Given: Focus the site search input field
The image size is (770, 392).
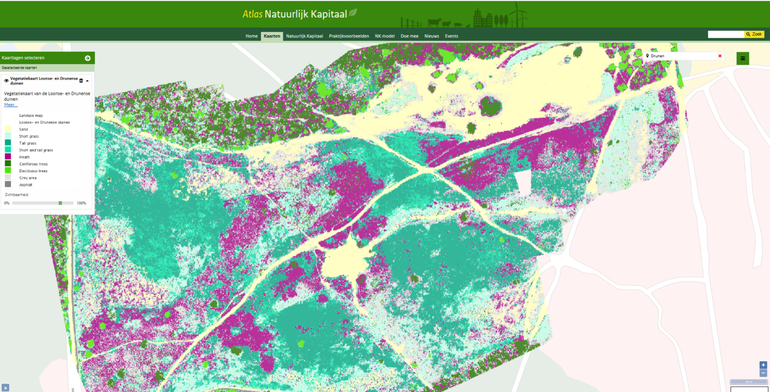Looking at the screenshot, I should pos(726,34).
